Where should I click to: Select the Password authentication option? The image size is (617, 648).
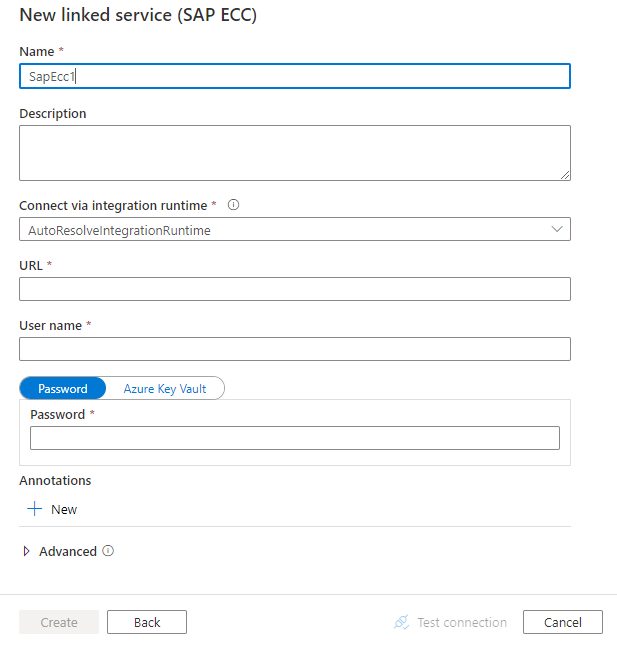click(63, 388)
